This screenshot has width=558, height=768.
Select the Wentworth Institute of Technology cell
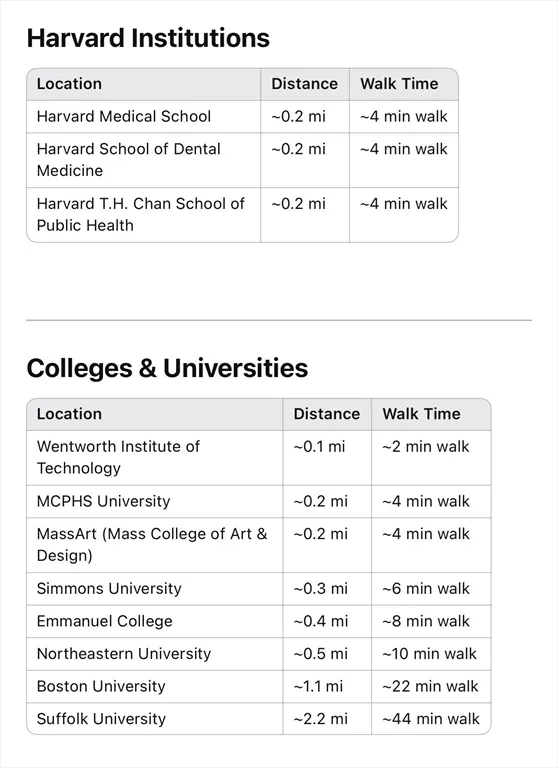click(155, 458)
